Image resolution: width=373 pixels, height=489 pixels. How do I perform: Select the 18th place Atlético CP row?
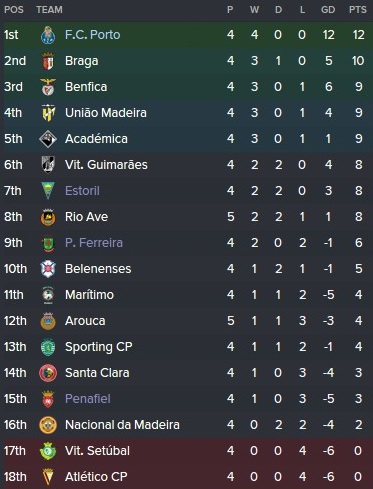point(186,477)
